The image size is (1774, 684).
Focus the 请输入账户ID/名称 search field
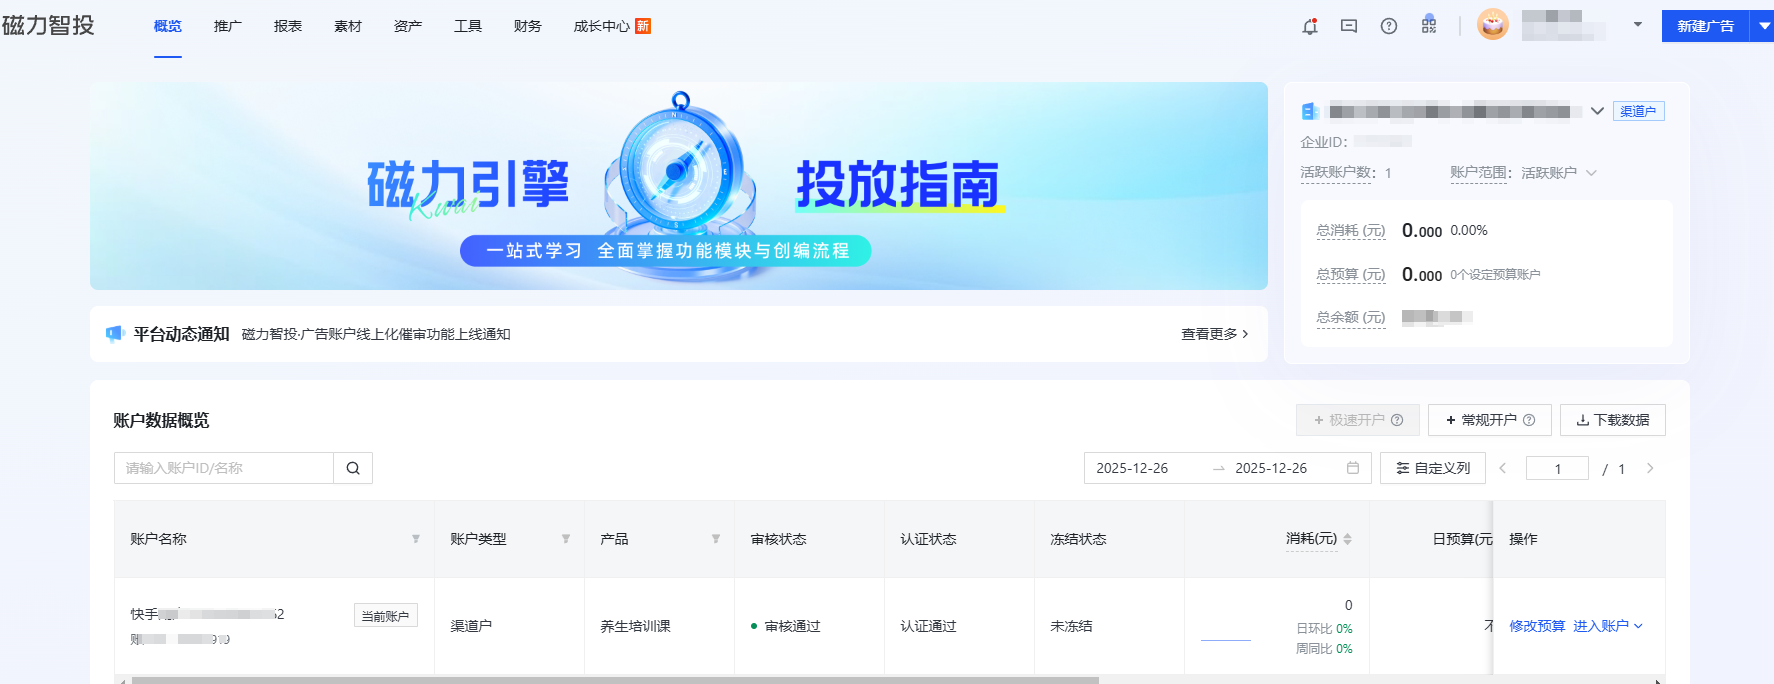pyautogui.click(x=224, y=468)
